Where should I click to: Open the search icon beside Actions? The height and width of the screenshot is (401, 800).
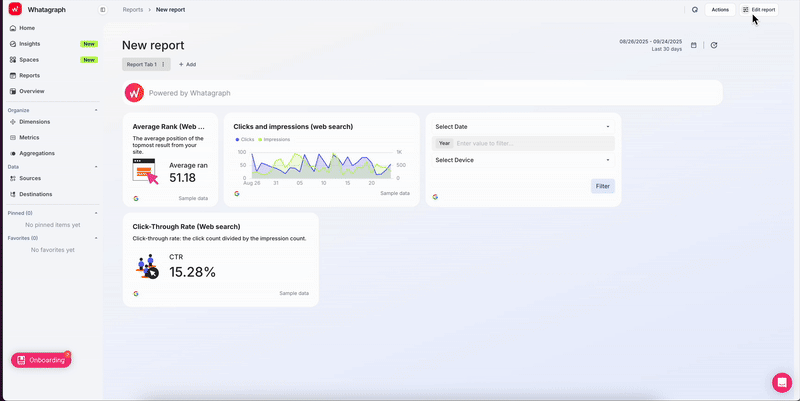tap(695, 9)
